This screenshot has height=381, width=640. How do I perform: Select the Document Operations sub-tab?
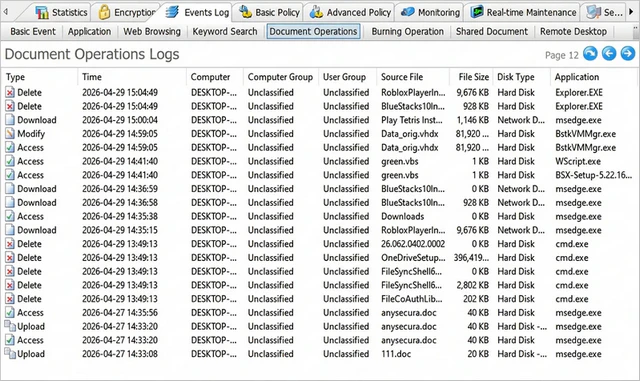click(313, 31)
